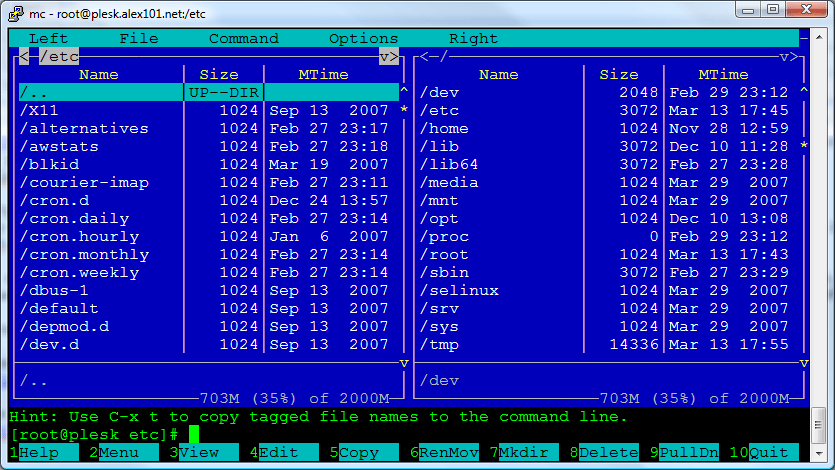Select the /cron.monthly directory
835x470 pixels.
tap(209, 254)
